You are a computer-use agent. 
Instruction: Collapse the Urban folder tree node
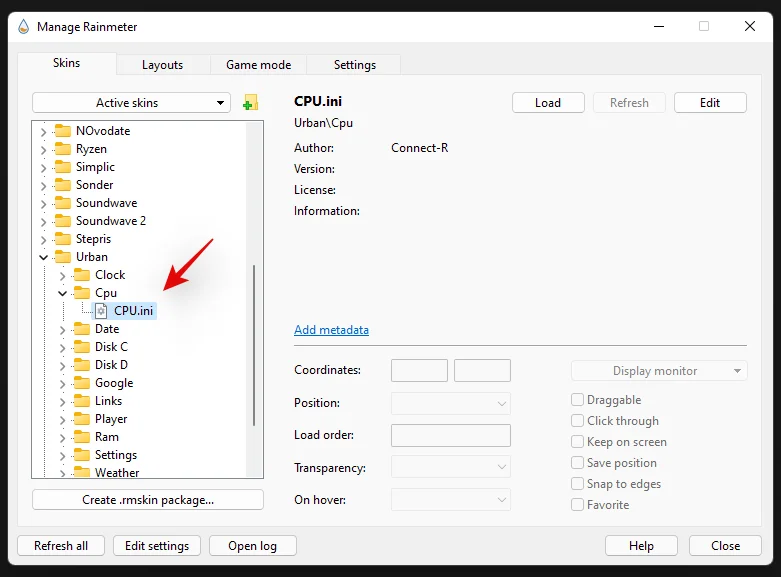44,257
